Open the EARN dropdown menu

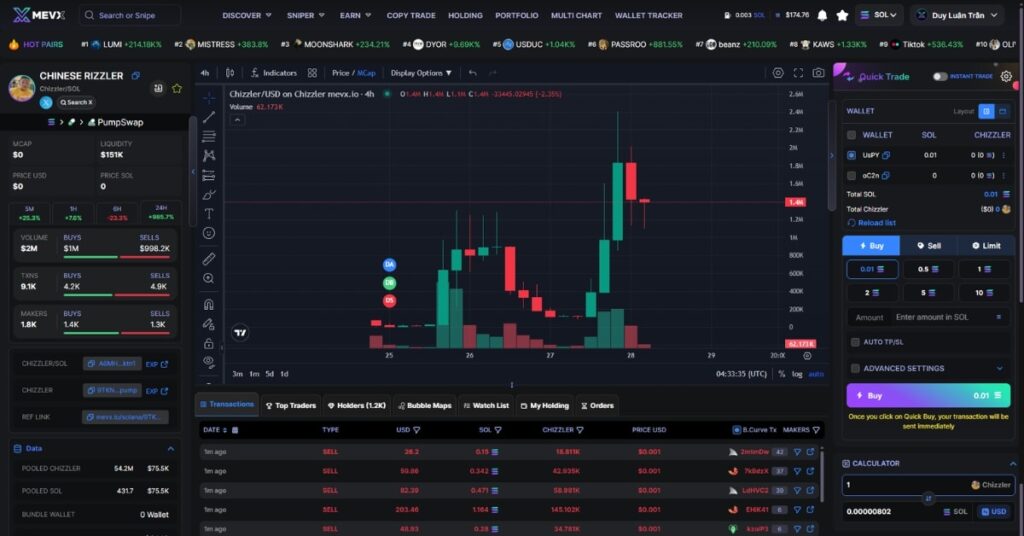pyautogui.click(x=355, y=15)
